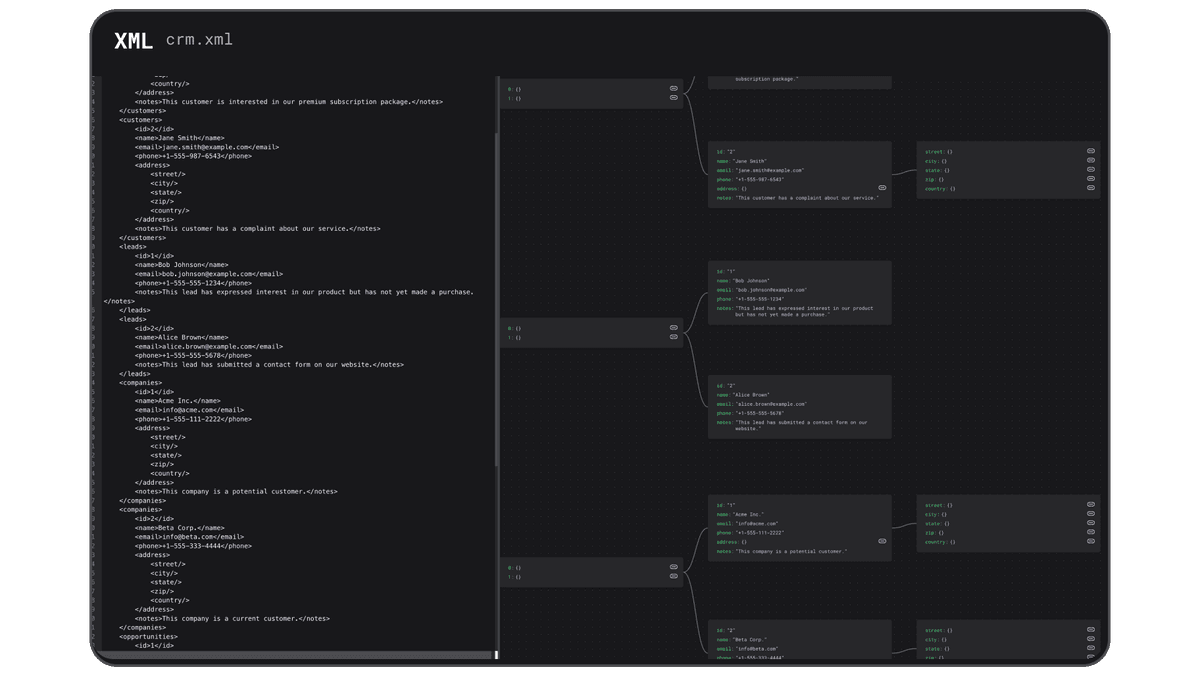
Task: Click the expand icon beside state in Acme's address node
Action: coord(1090,523)
